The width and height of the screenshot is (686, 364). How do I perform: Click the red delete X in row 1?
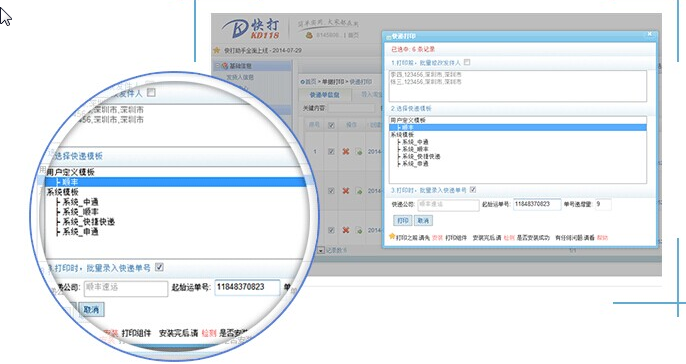tap(346, 151)
